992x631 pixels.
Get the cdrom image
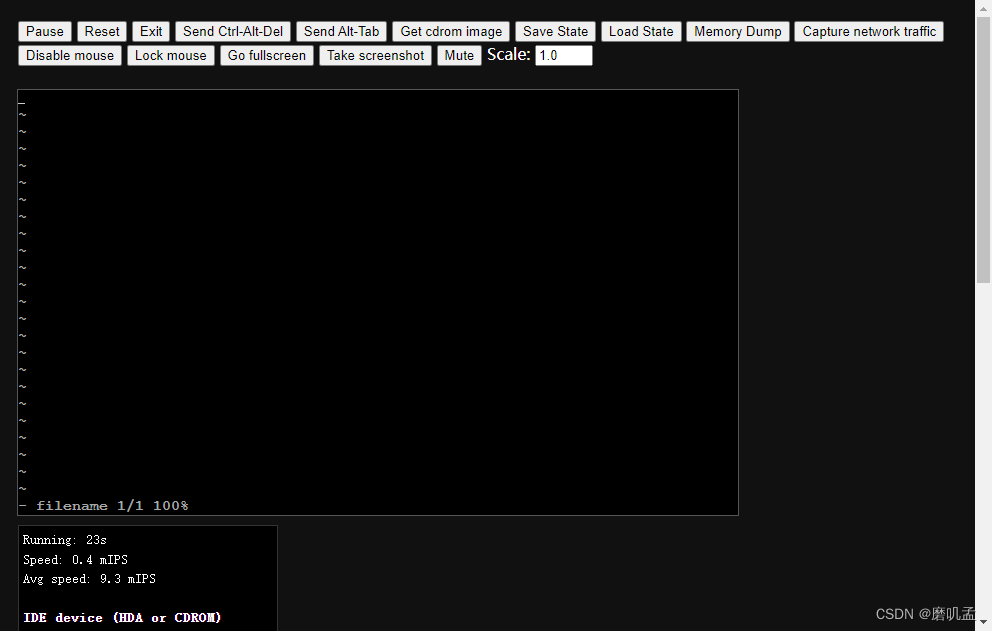tap(450, 31)
